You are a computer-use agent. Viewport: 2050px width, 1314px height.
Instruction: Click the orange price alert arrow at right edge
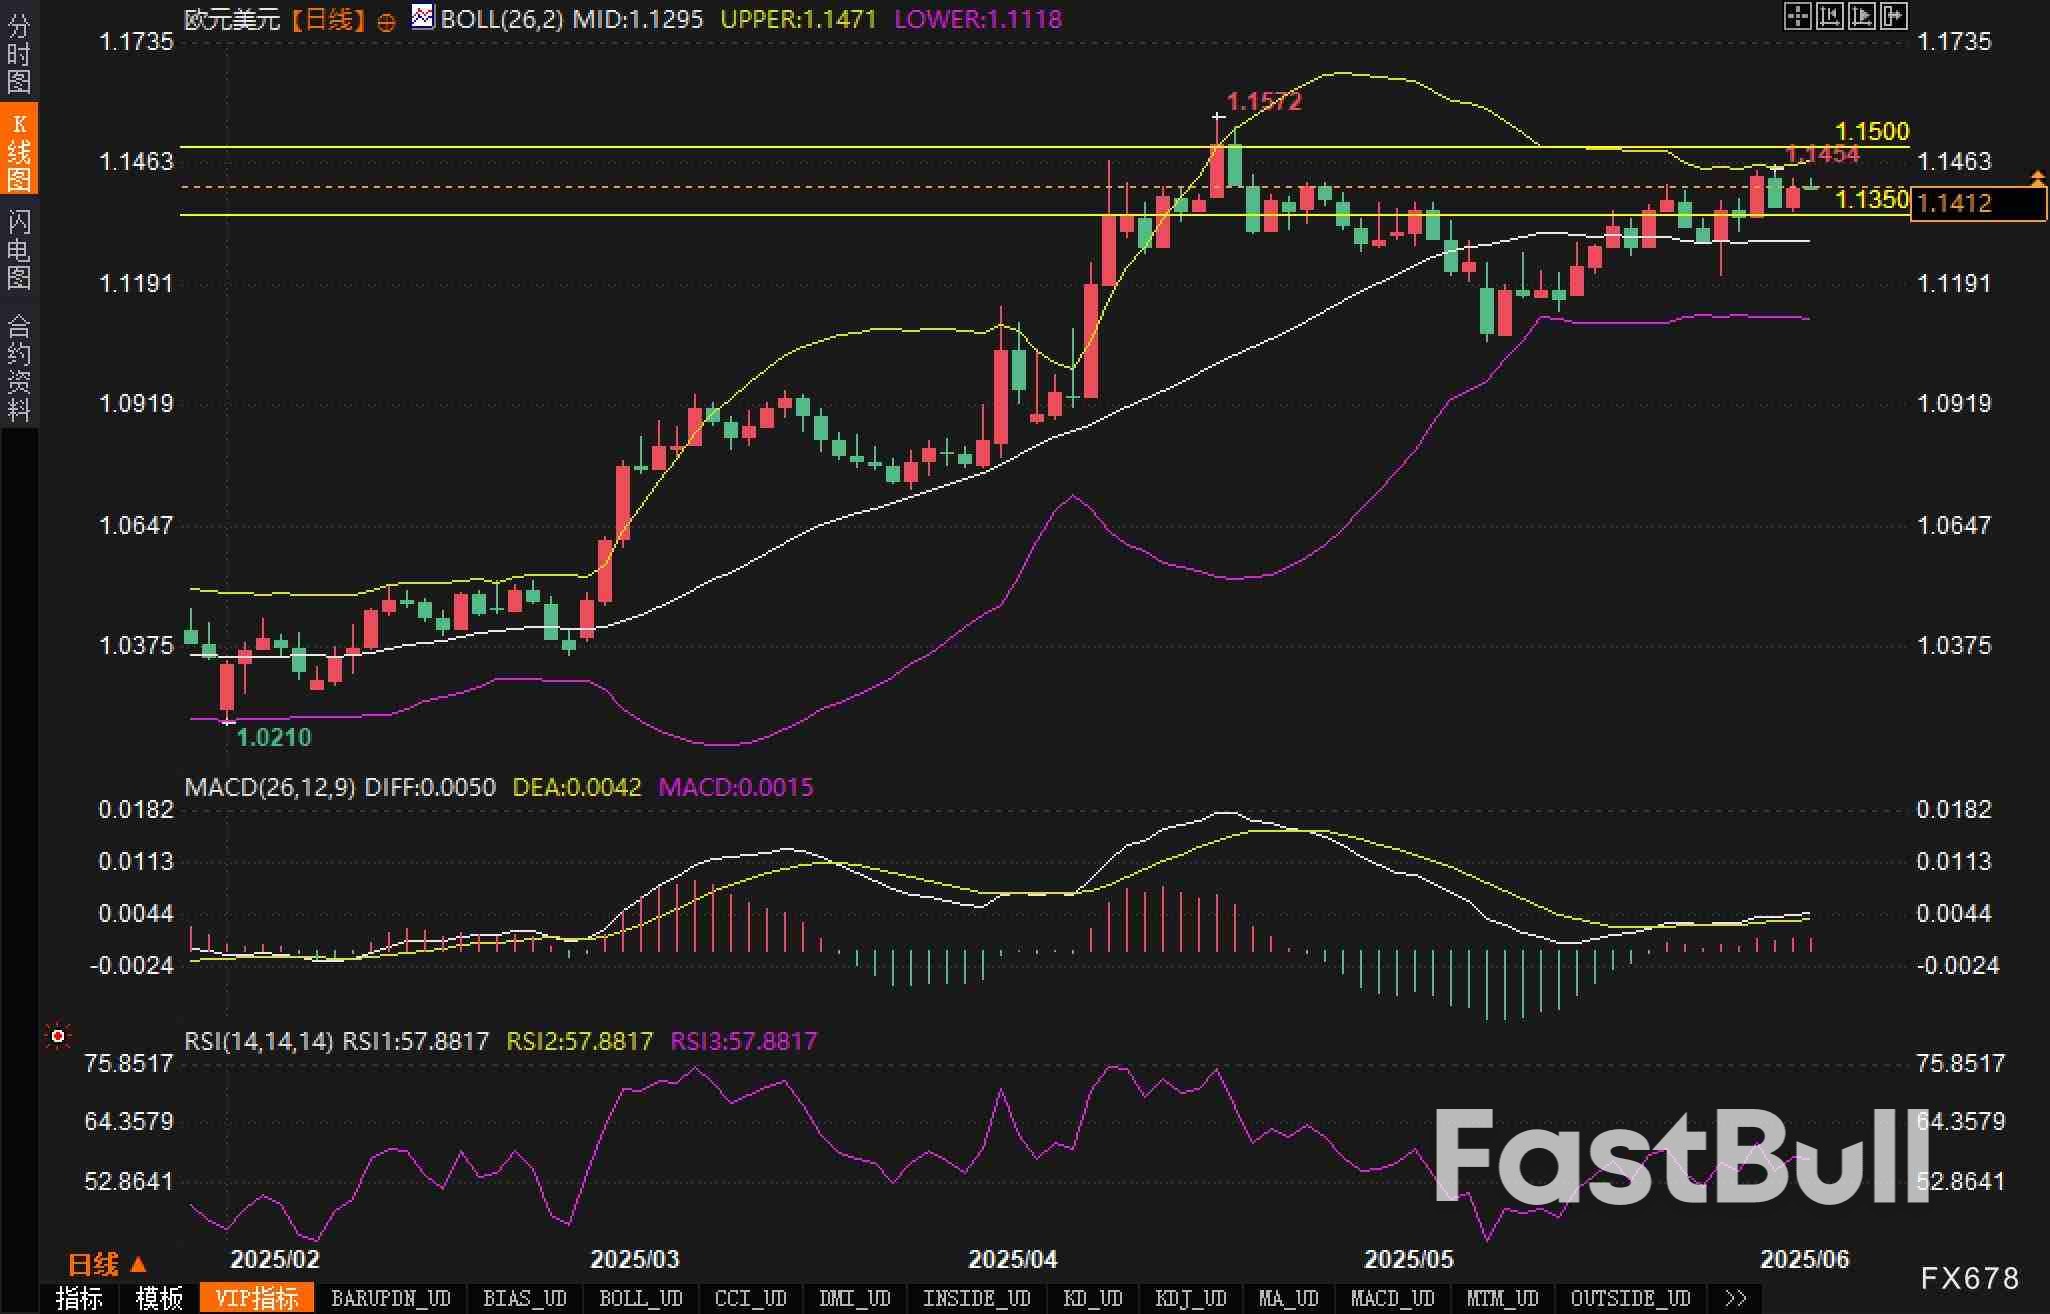(2037, 178)
